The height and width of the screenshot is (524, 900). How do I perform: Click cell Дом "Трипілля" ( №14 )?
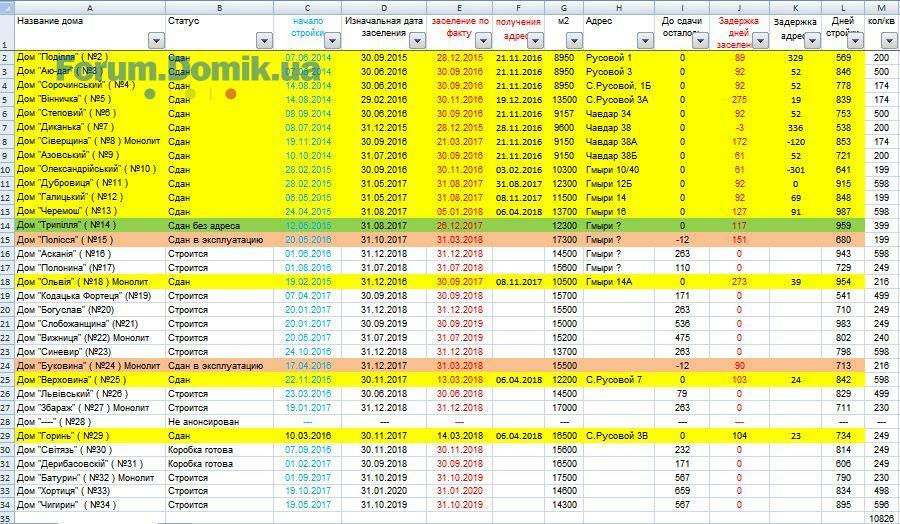[90, 226]
